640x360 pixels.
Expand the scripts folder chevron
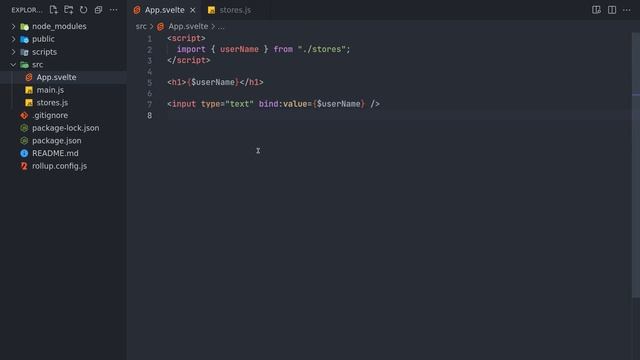[x=13, y=52]
